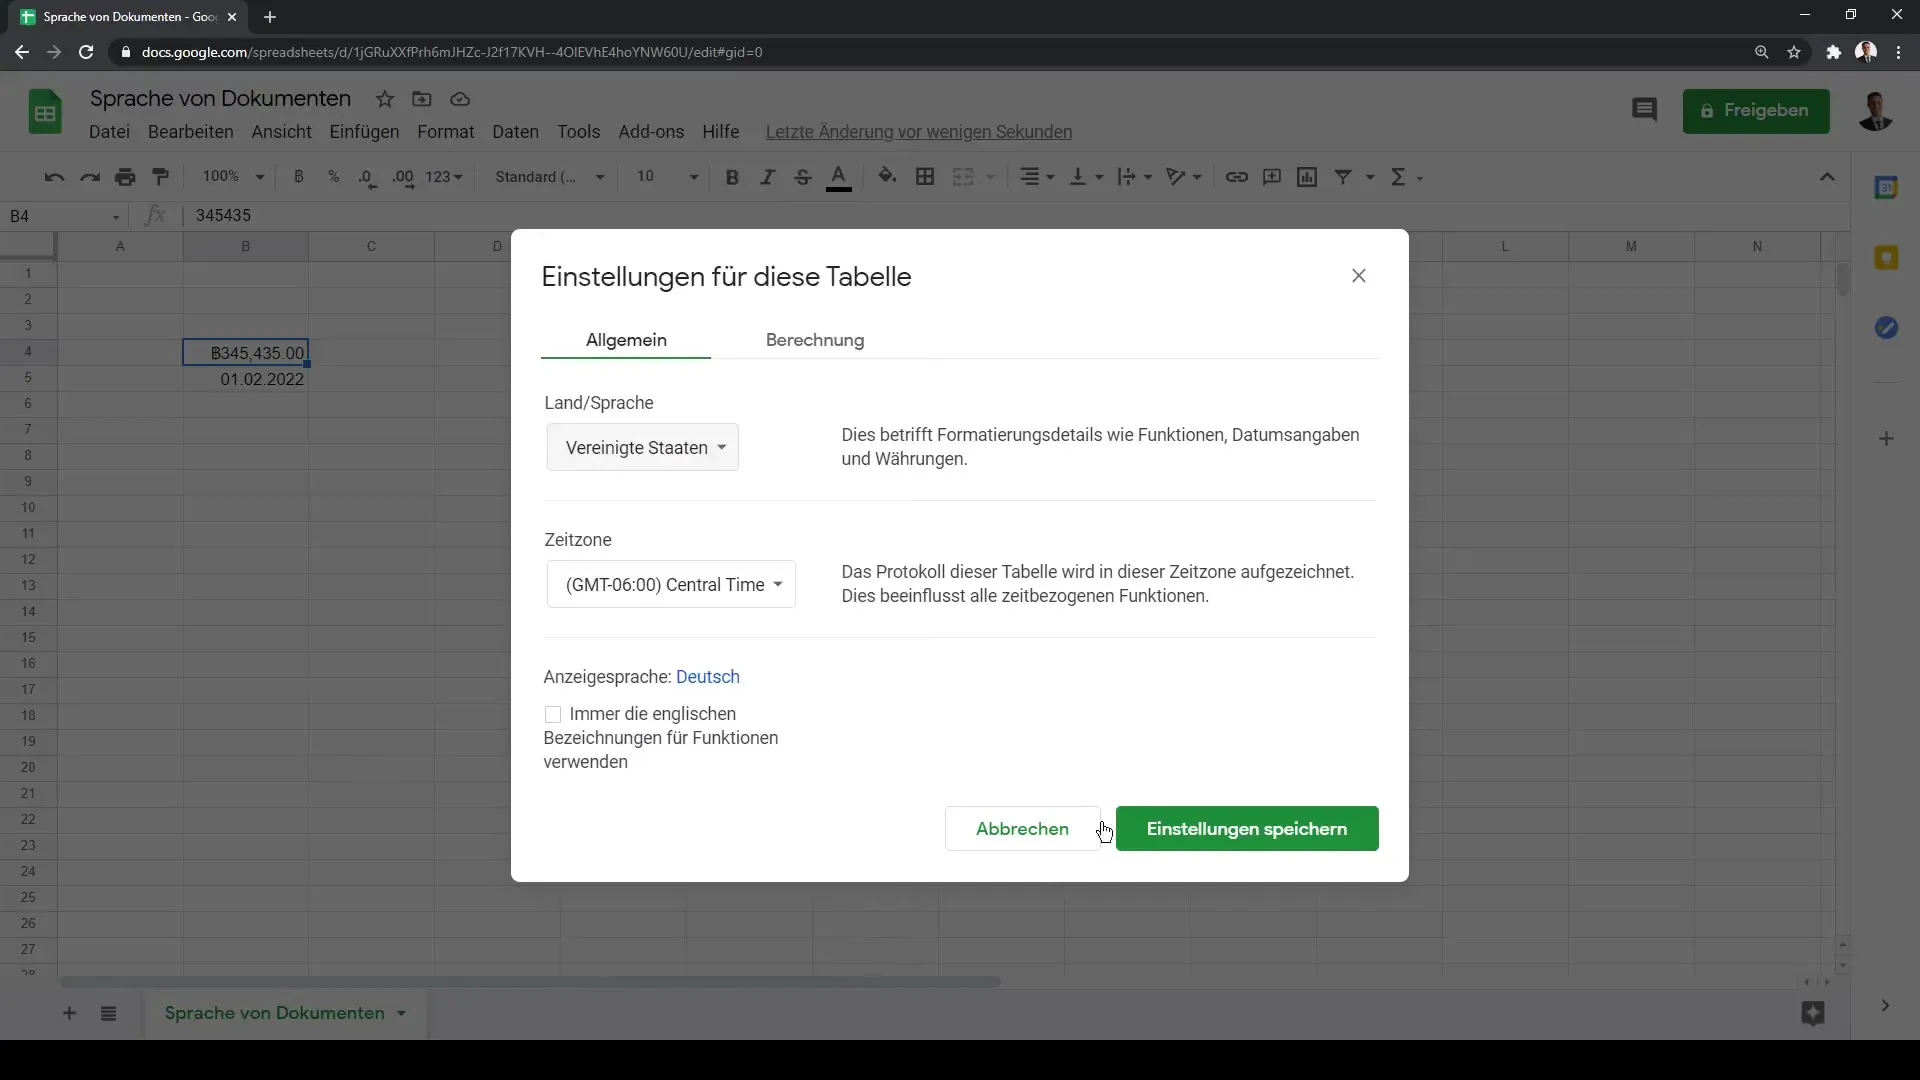Toggle bold formatting
The image size is (1920, 1080).
(732, 177)
